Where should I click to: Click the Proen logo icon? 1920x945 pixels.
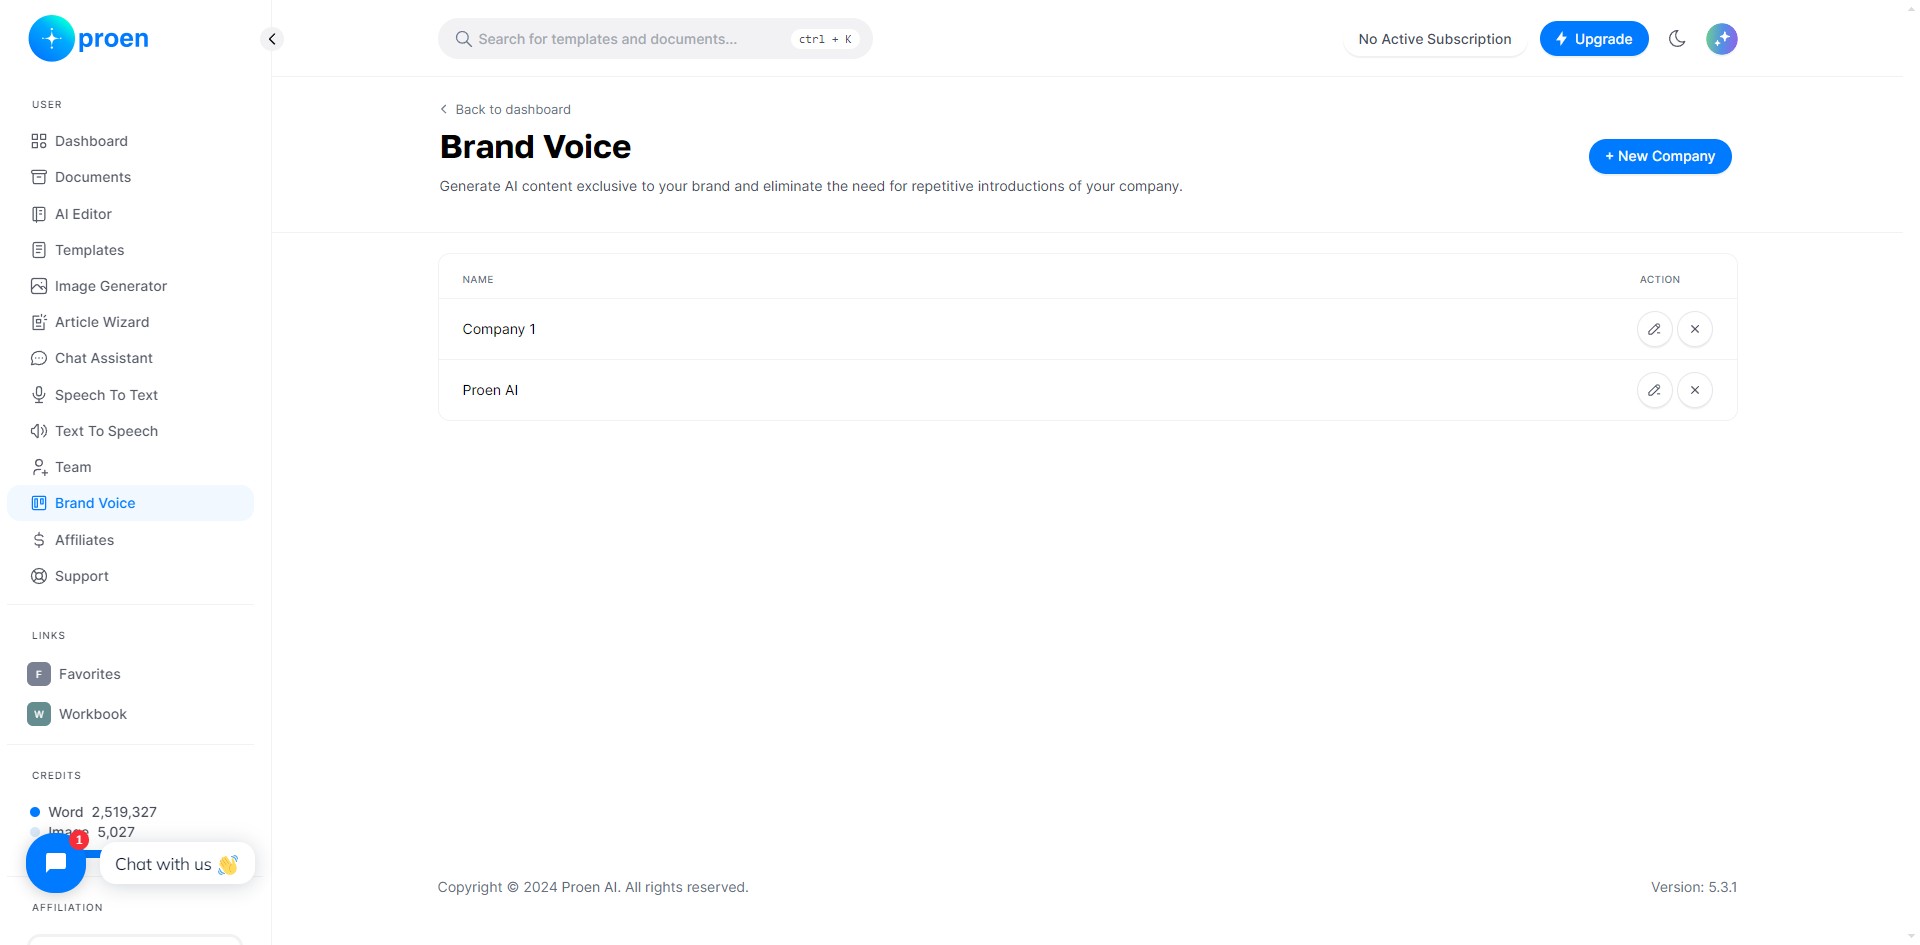pyautogui.click(x=51, y=39)
